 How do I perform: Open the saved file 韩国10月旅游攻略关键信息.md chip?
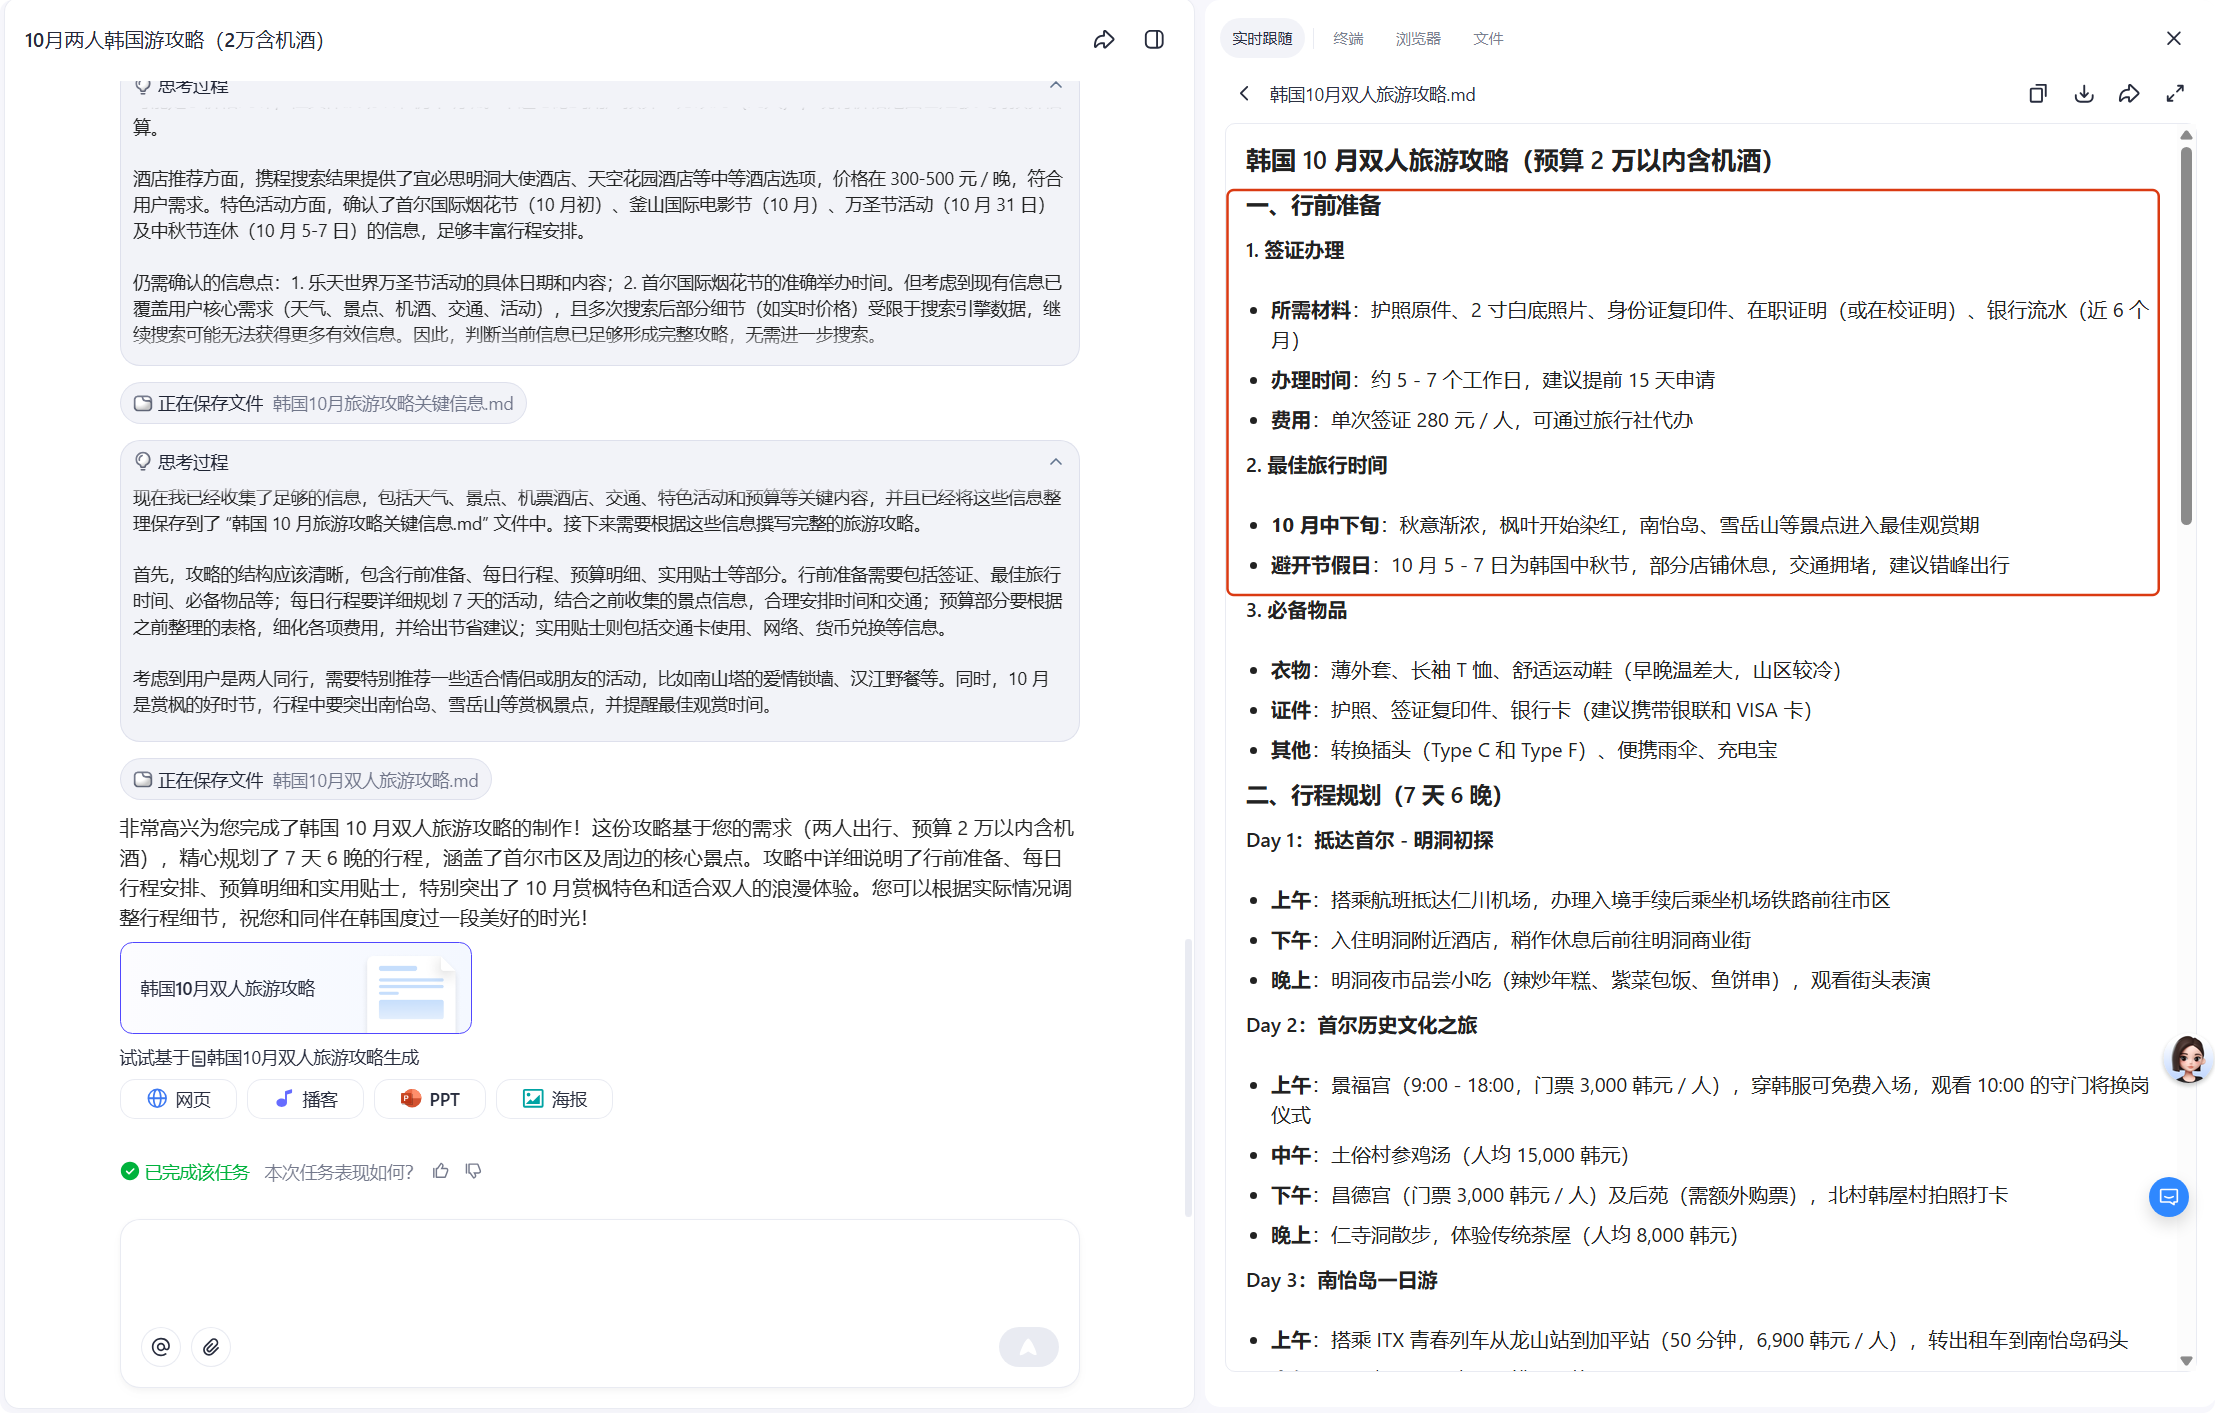[324, 403]
